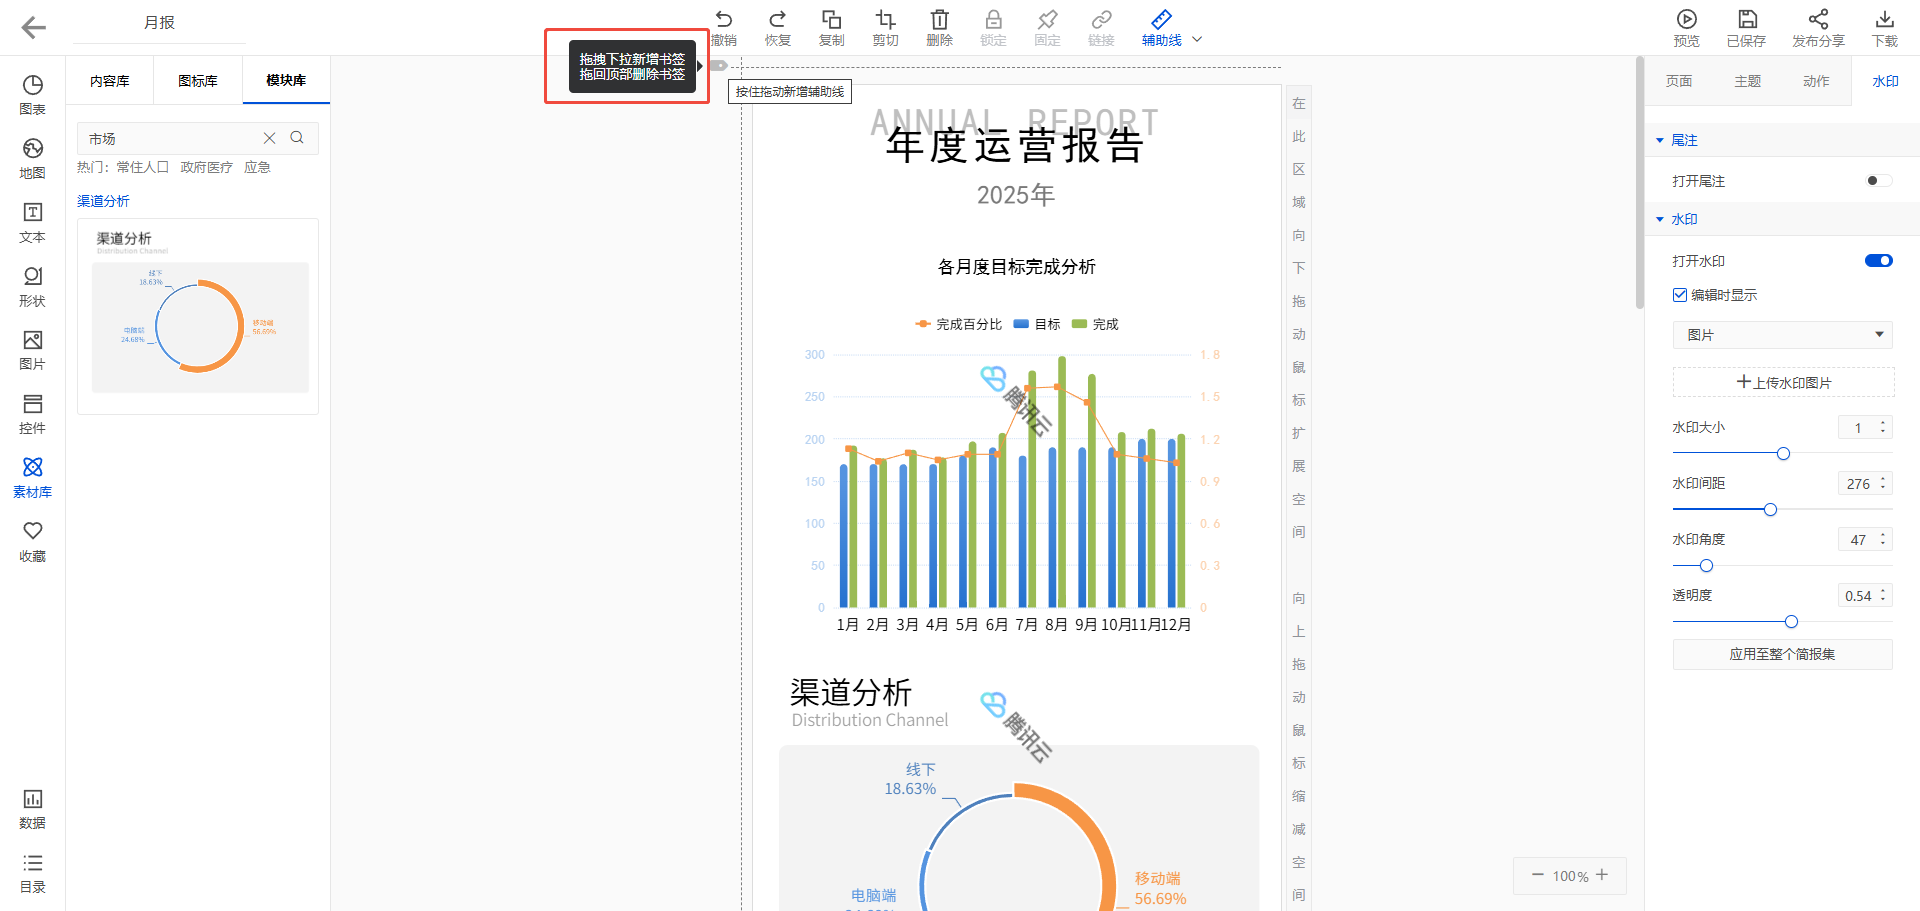Switch to the 模块库 tab
The height and width of the screenshot is (911, 1920).
[x=286, y=81]
